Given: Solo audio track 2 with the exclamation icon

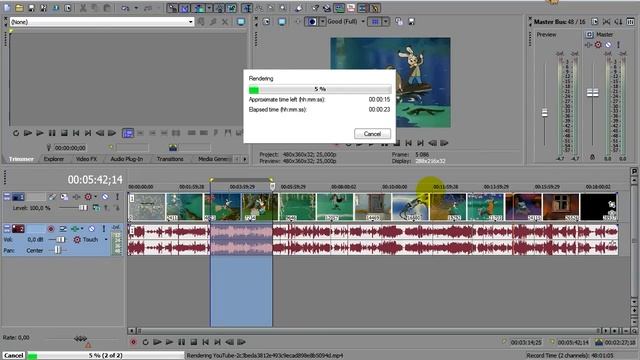Looking at the screenshot, I should coord(104,229).
